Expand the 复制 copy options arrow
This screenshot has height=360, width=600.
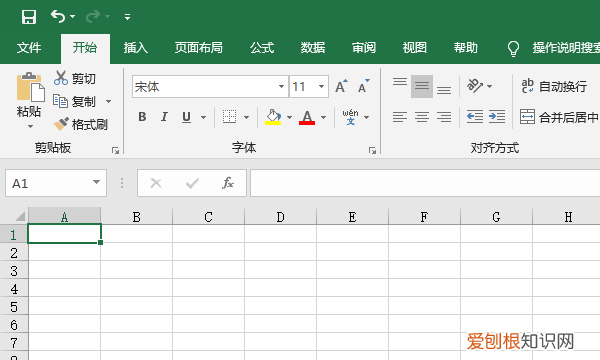(x=108, y=101)
